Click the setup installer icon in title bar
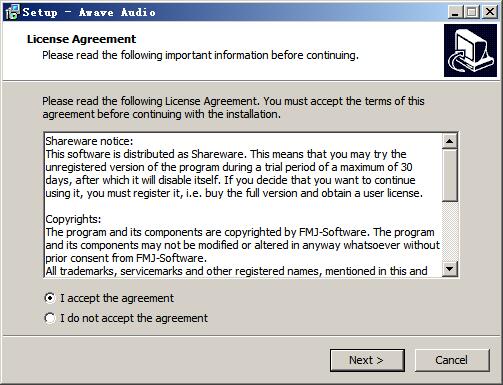 [12, 12]
